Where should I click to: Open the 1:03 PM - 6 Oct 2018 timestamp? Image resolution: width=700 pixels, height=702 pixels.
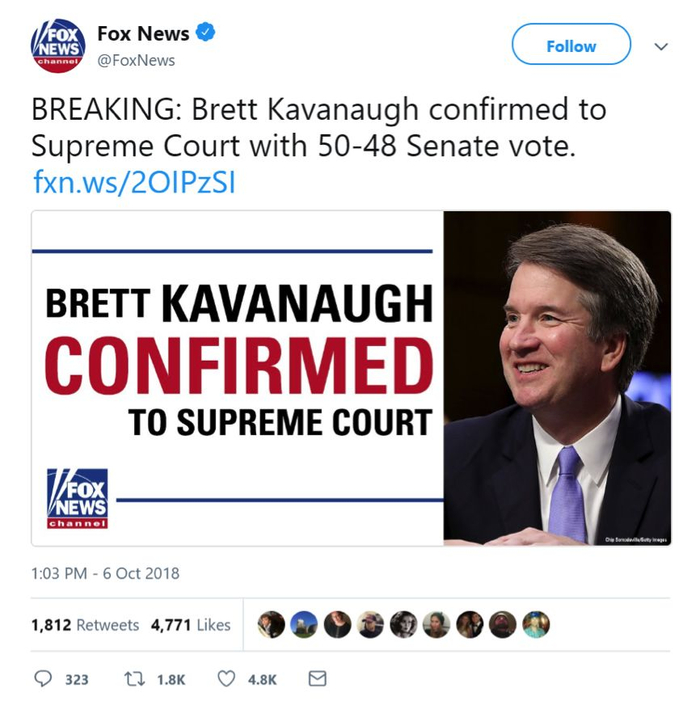tap(105, 574)
